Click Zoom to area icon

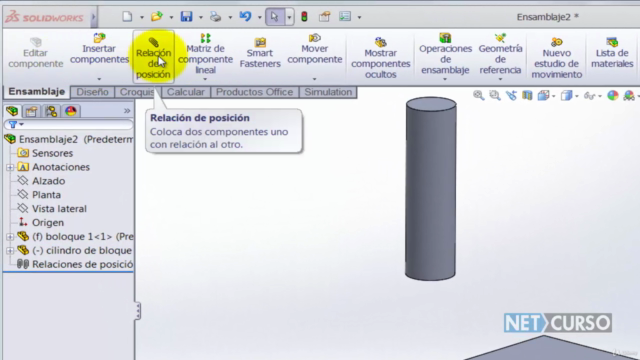point(495,96)
